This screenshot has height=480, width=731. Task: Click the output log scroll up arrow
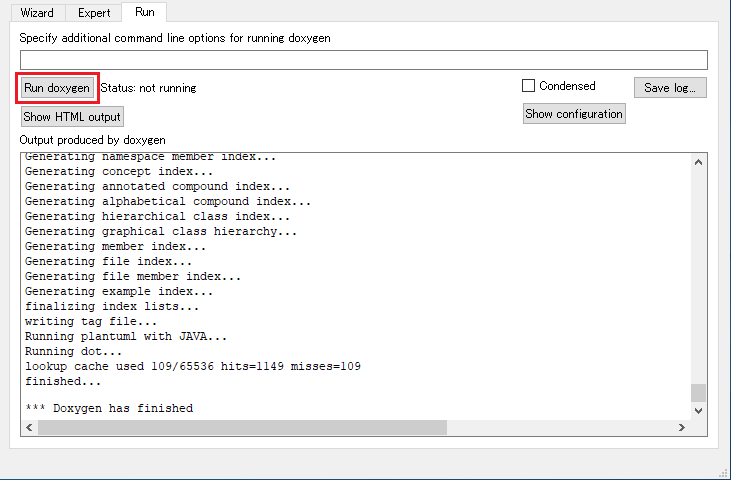pos(698,162)
